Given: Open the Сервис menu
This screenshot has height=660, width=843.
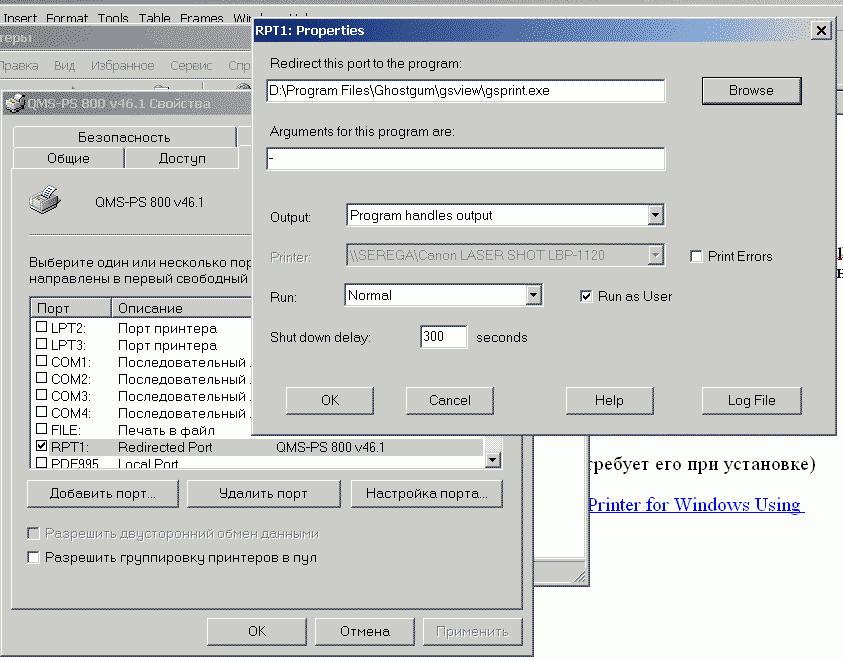Looking at the screenshot, I should pos(191,66).
